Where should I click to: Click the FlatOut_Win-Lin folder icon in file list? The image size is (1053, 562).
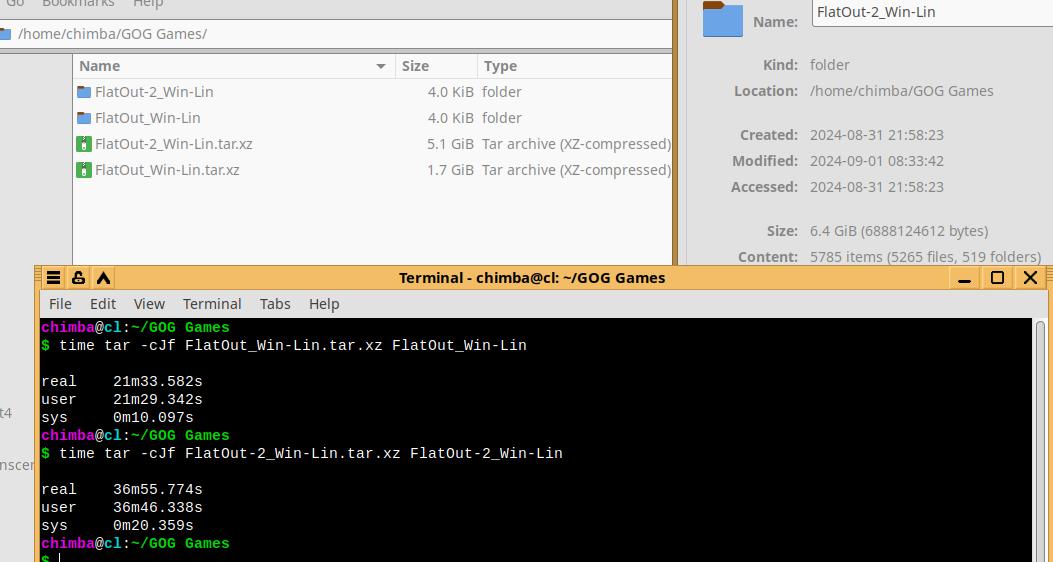coord(83,118)
